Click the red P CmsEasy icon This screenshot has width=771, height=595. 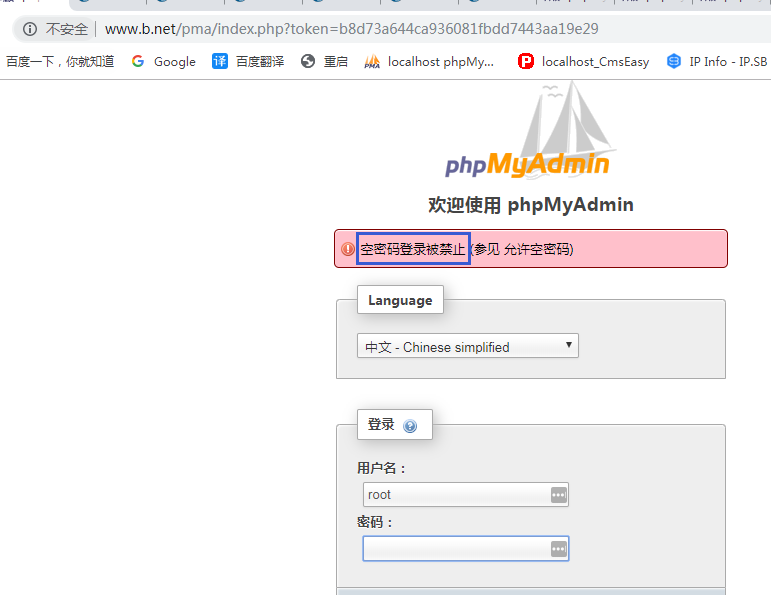click(526, 61)
